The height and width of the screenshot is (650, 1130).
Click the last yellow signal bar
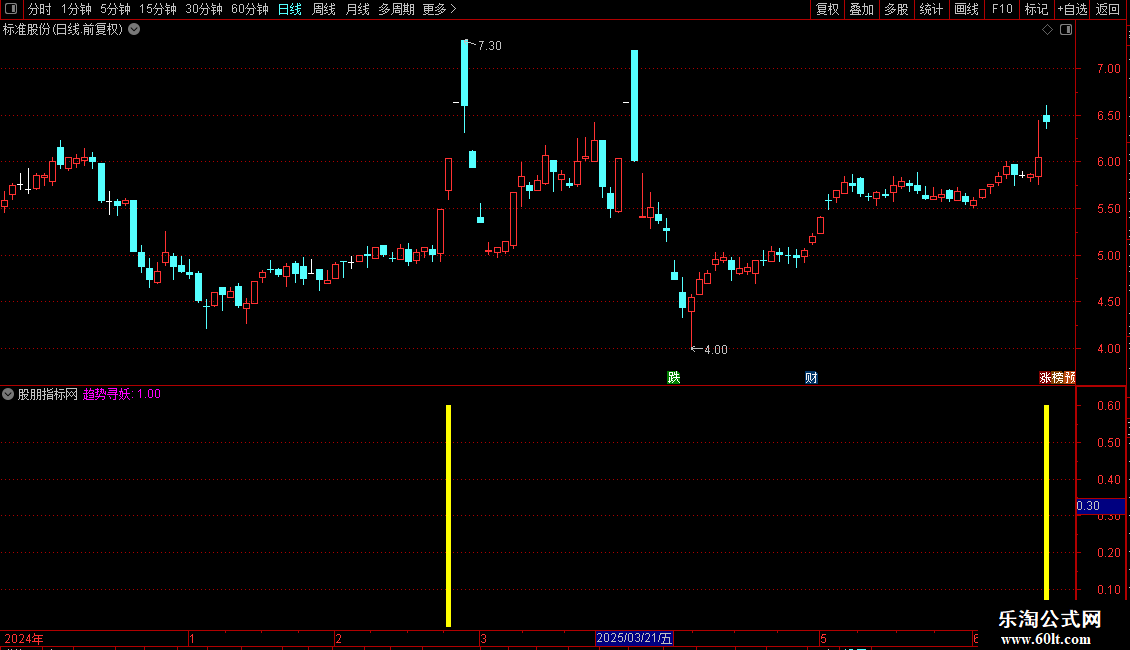pyautogui.click(x=1046, y=502)
